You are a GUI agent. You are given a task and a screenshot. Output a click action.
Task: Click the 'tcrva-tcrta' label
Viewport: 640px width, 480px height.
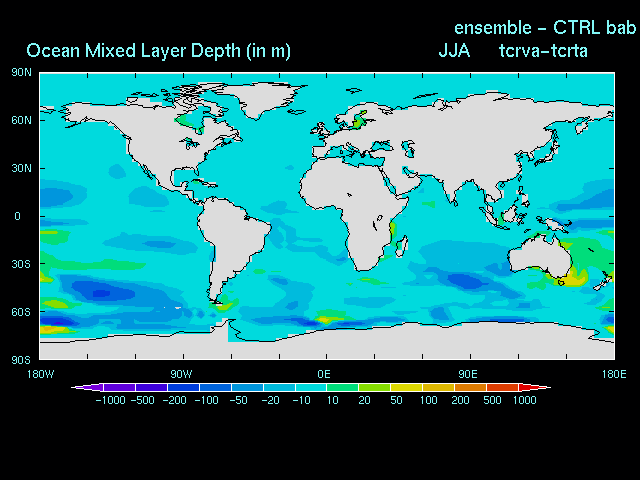(x=543, y=51)
